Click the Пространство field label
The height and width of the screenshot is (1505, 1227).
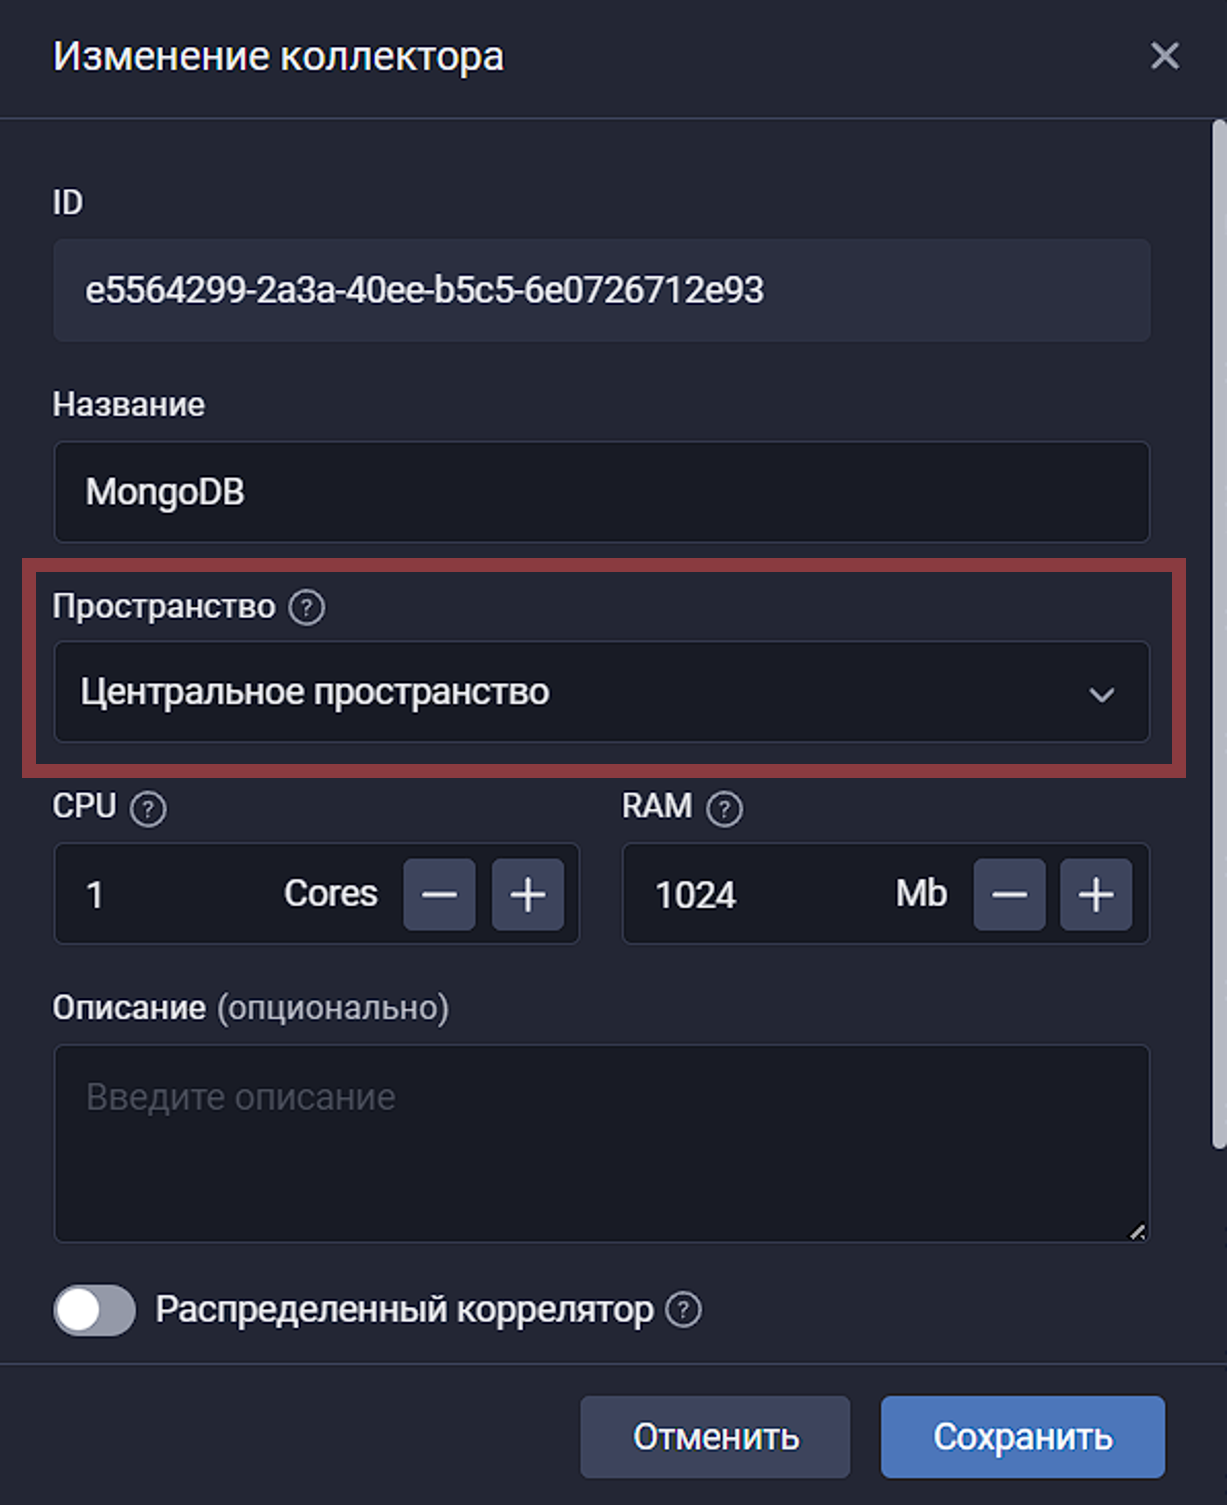[x=164, y=606]
